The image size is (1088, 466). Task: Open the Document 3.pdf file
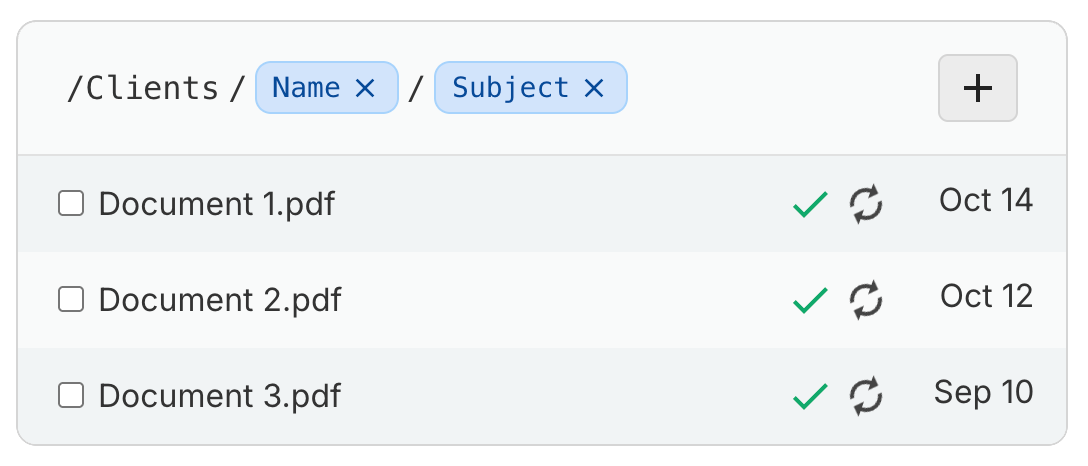coord(219,396)
